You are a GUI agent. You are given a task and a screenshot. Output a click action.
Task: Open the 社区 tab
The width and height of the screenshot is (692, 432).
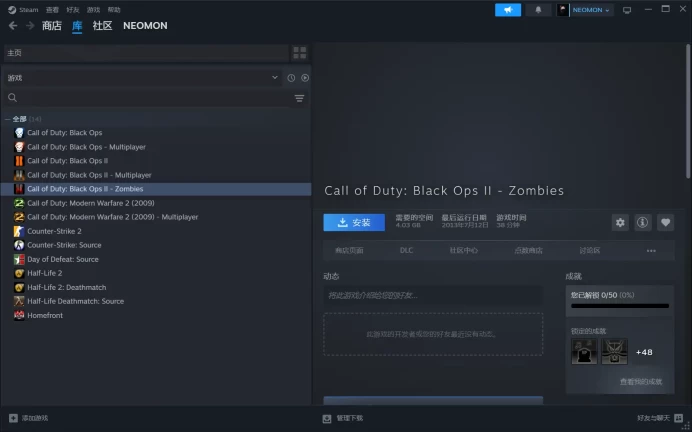[102, 26]
